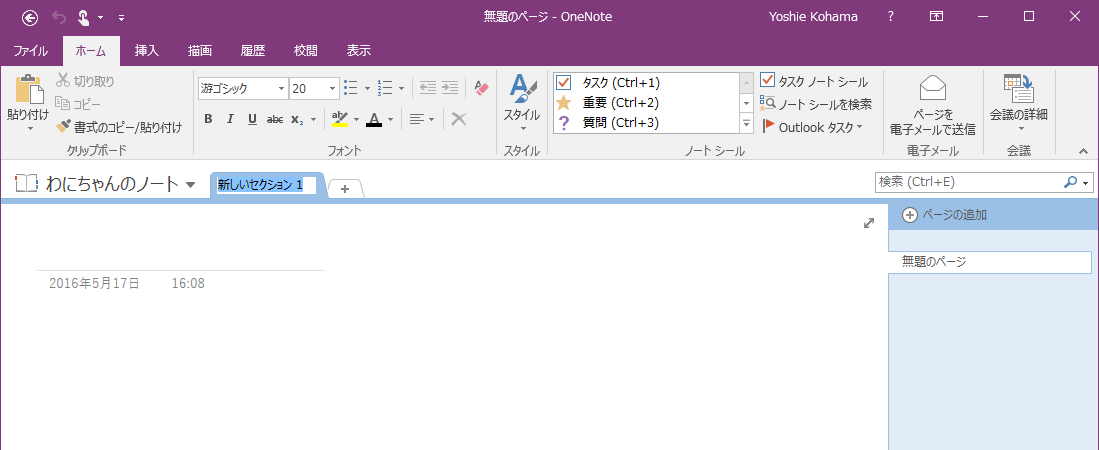Toggle Underline formatting
This screenshot has height=450, width=1099.
coord(252,119)
